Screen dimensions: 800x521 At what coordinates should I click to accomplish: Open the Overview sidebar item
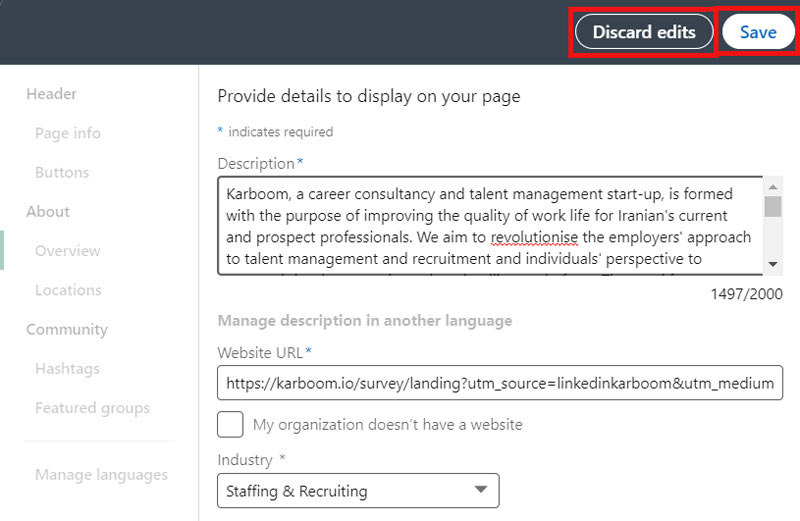click(x=68, y=251)
